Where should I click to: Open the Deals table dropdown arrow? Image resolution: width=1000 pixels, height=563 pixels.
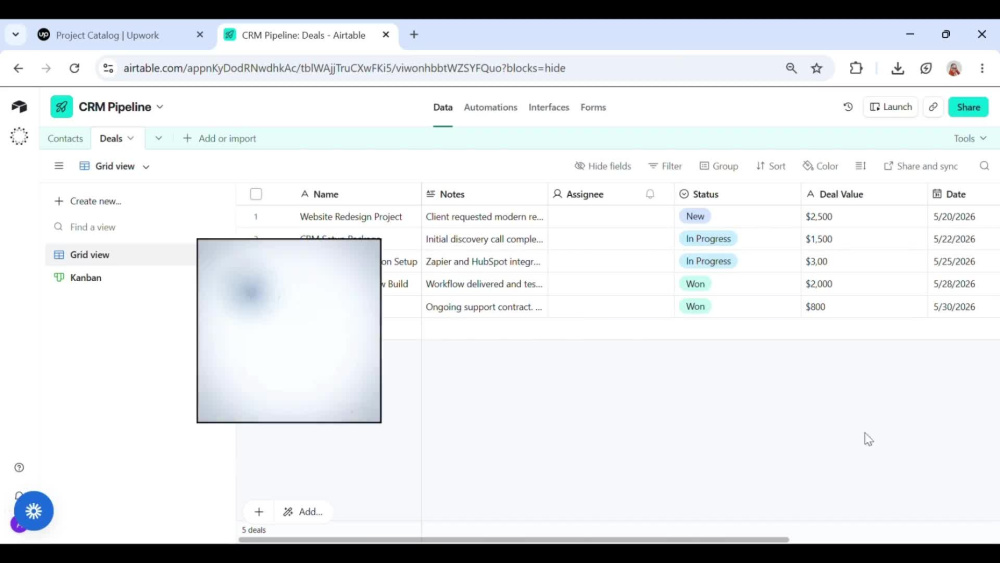tap(131, 138)
